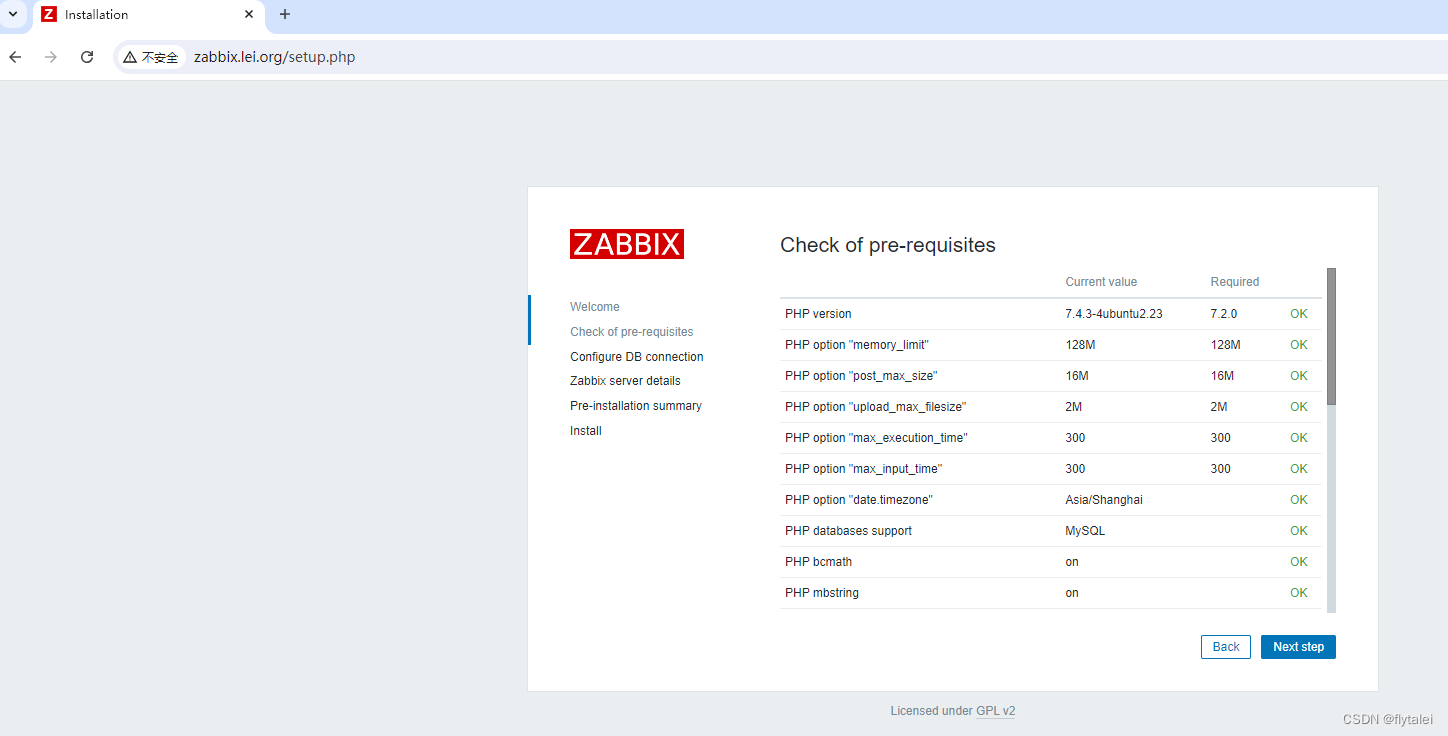The image size is (1448, 736).
Task: Click current value 16M for post_max_size
Action: point(1077,376)
